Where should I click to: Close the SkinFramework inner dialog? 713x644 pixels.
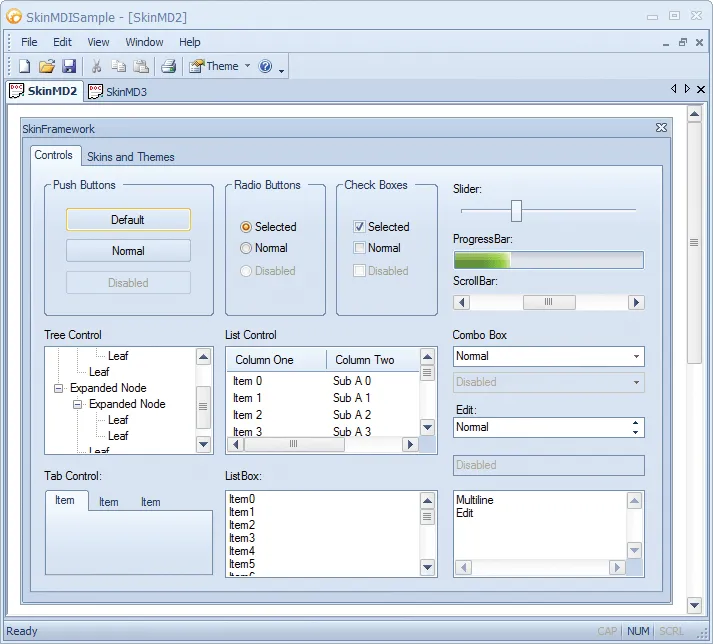tap(662, 128)
